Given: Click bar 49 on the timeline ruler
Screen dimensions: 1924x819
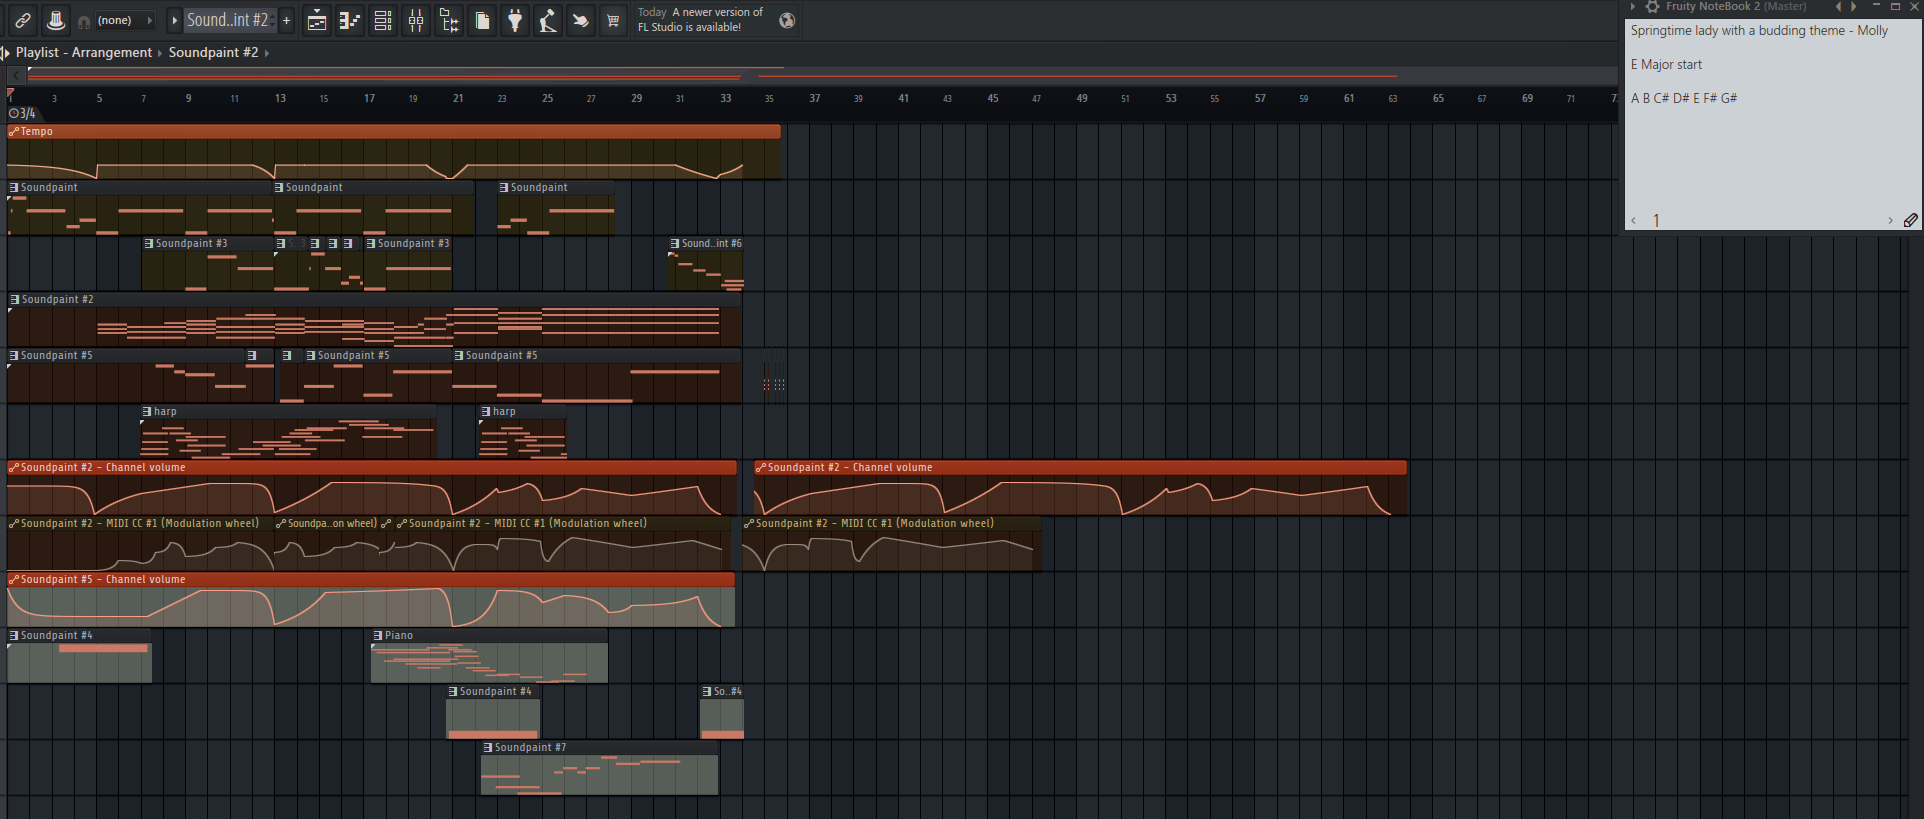Looking at the screenshot, I should [x=1082, y=98].
